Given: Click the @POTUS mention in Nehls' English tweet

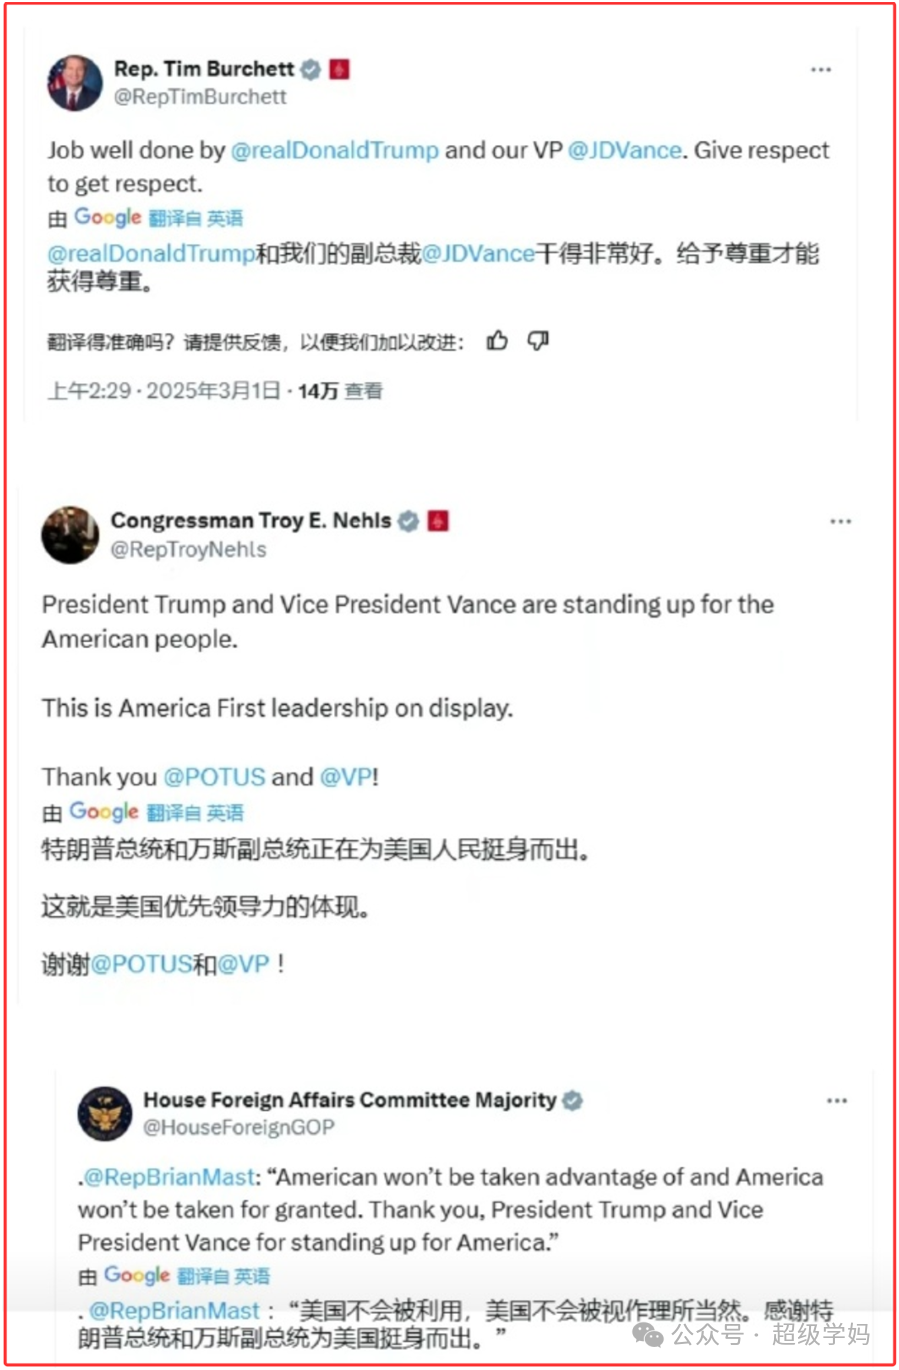Looking at the screenshot, I should pyautogui.click(x=214, y=777).
